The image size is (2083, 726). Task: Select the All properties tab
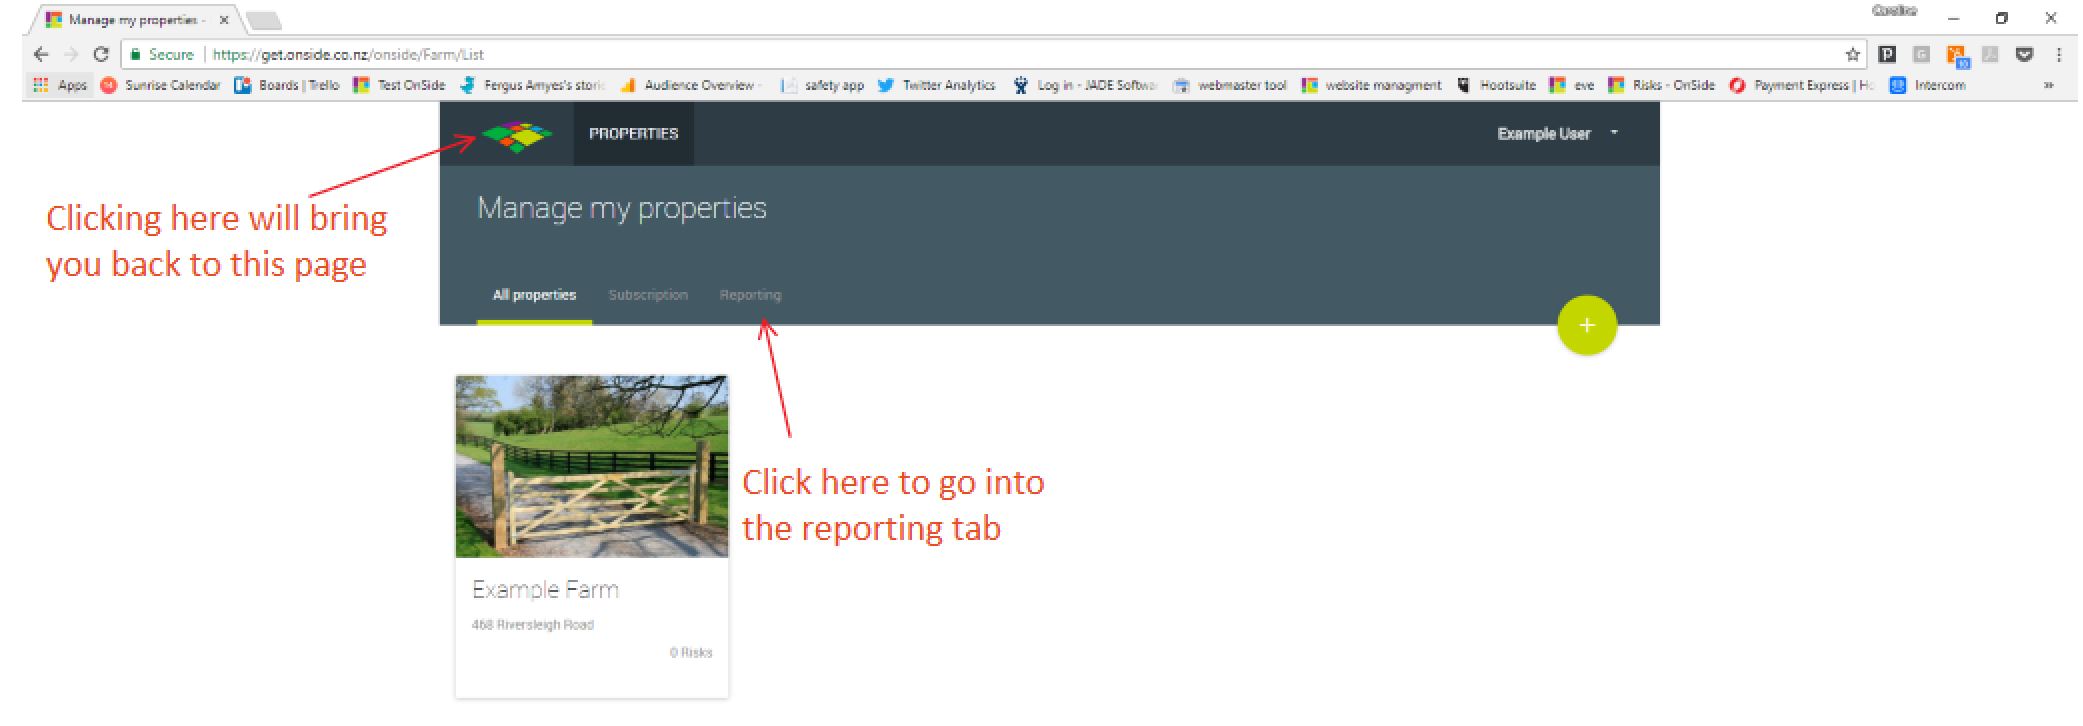[x=534, y=295]
